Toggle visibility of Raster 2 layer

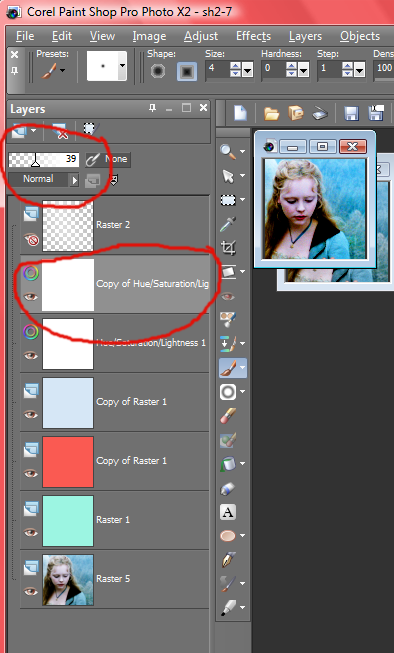(x=31, y=239)
